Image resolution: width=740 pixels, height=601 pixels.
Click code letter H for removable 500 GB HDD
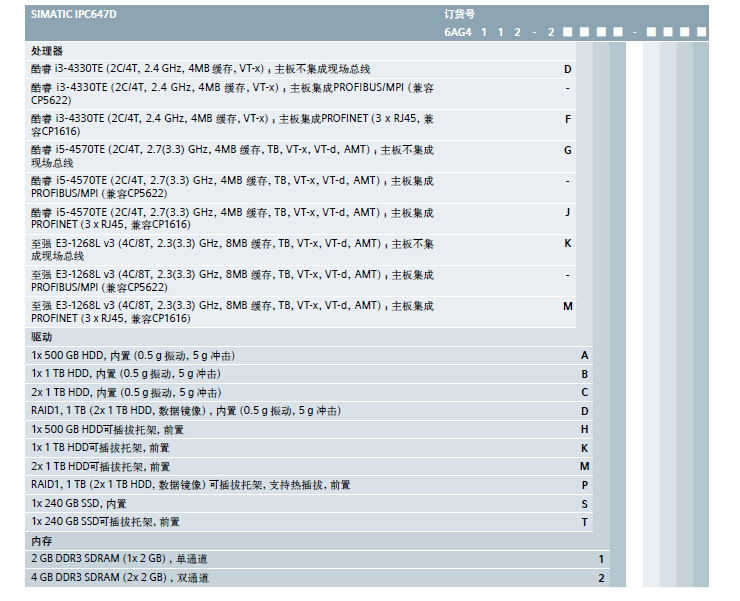(x=585, y=429)
